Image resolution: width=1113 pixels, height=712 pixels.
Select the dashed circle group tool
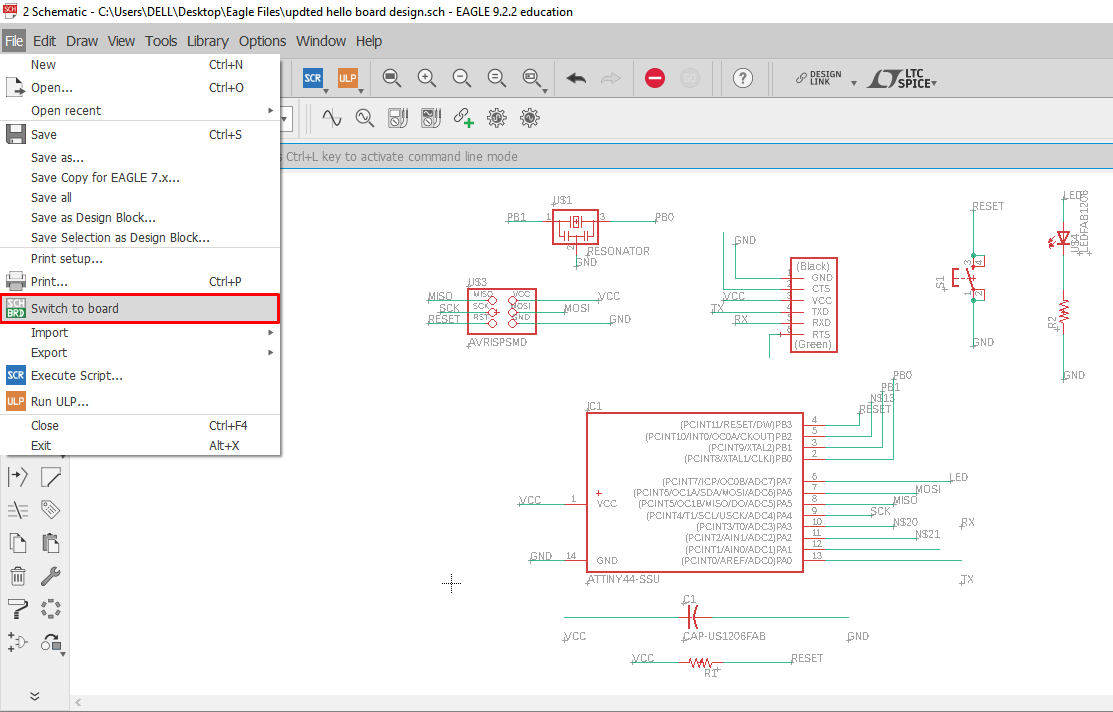pos(50,608)
